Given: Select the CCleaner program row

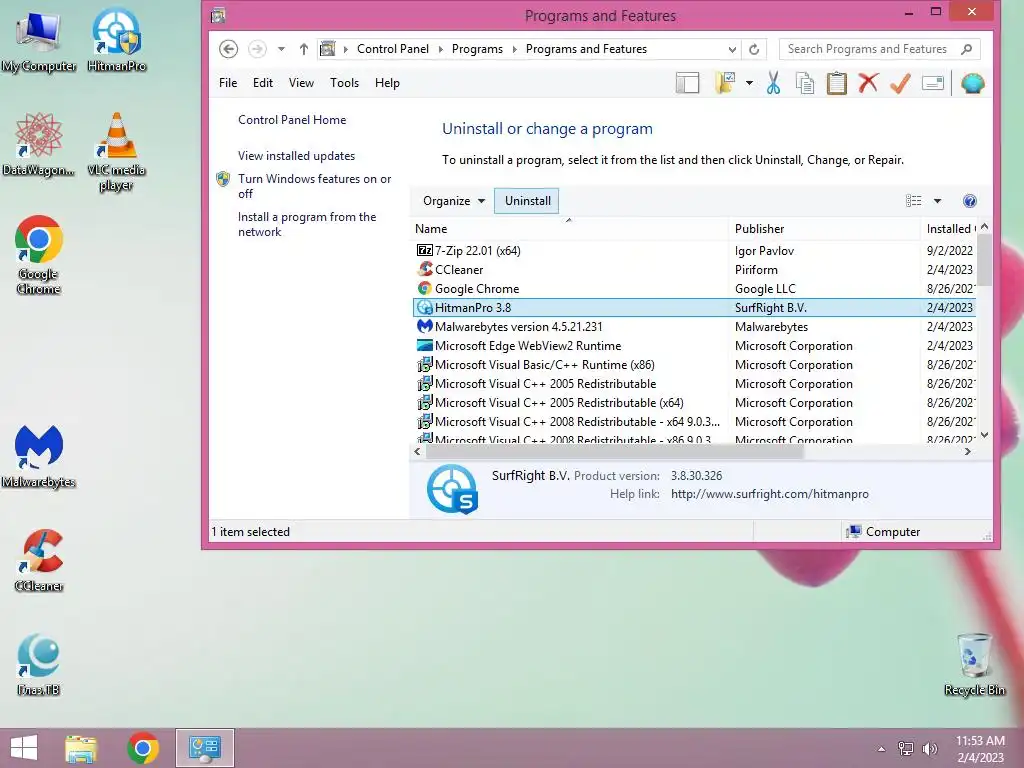Looking at the screenshot, I should pyautogui.click(x=695, y=270).
